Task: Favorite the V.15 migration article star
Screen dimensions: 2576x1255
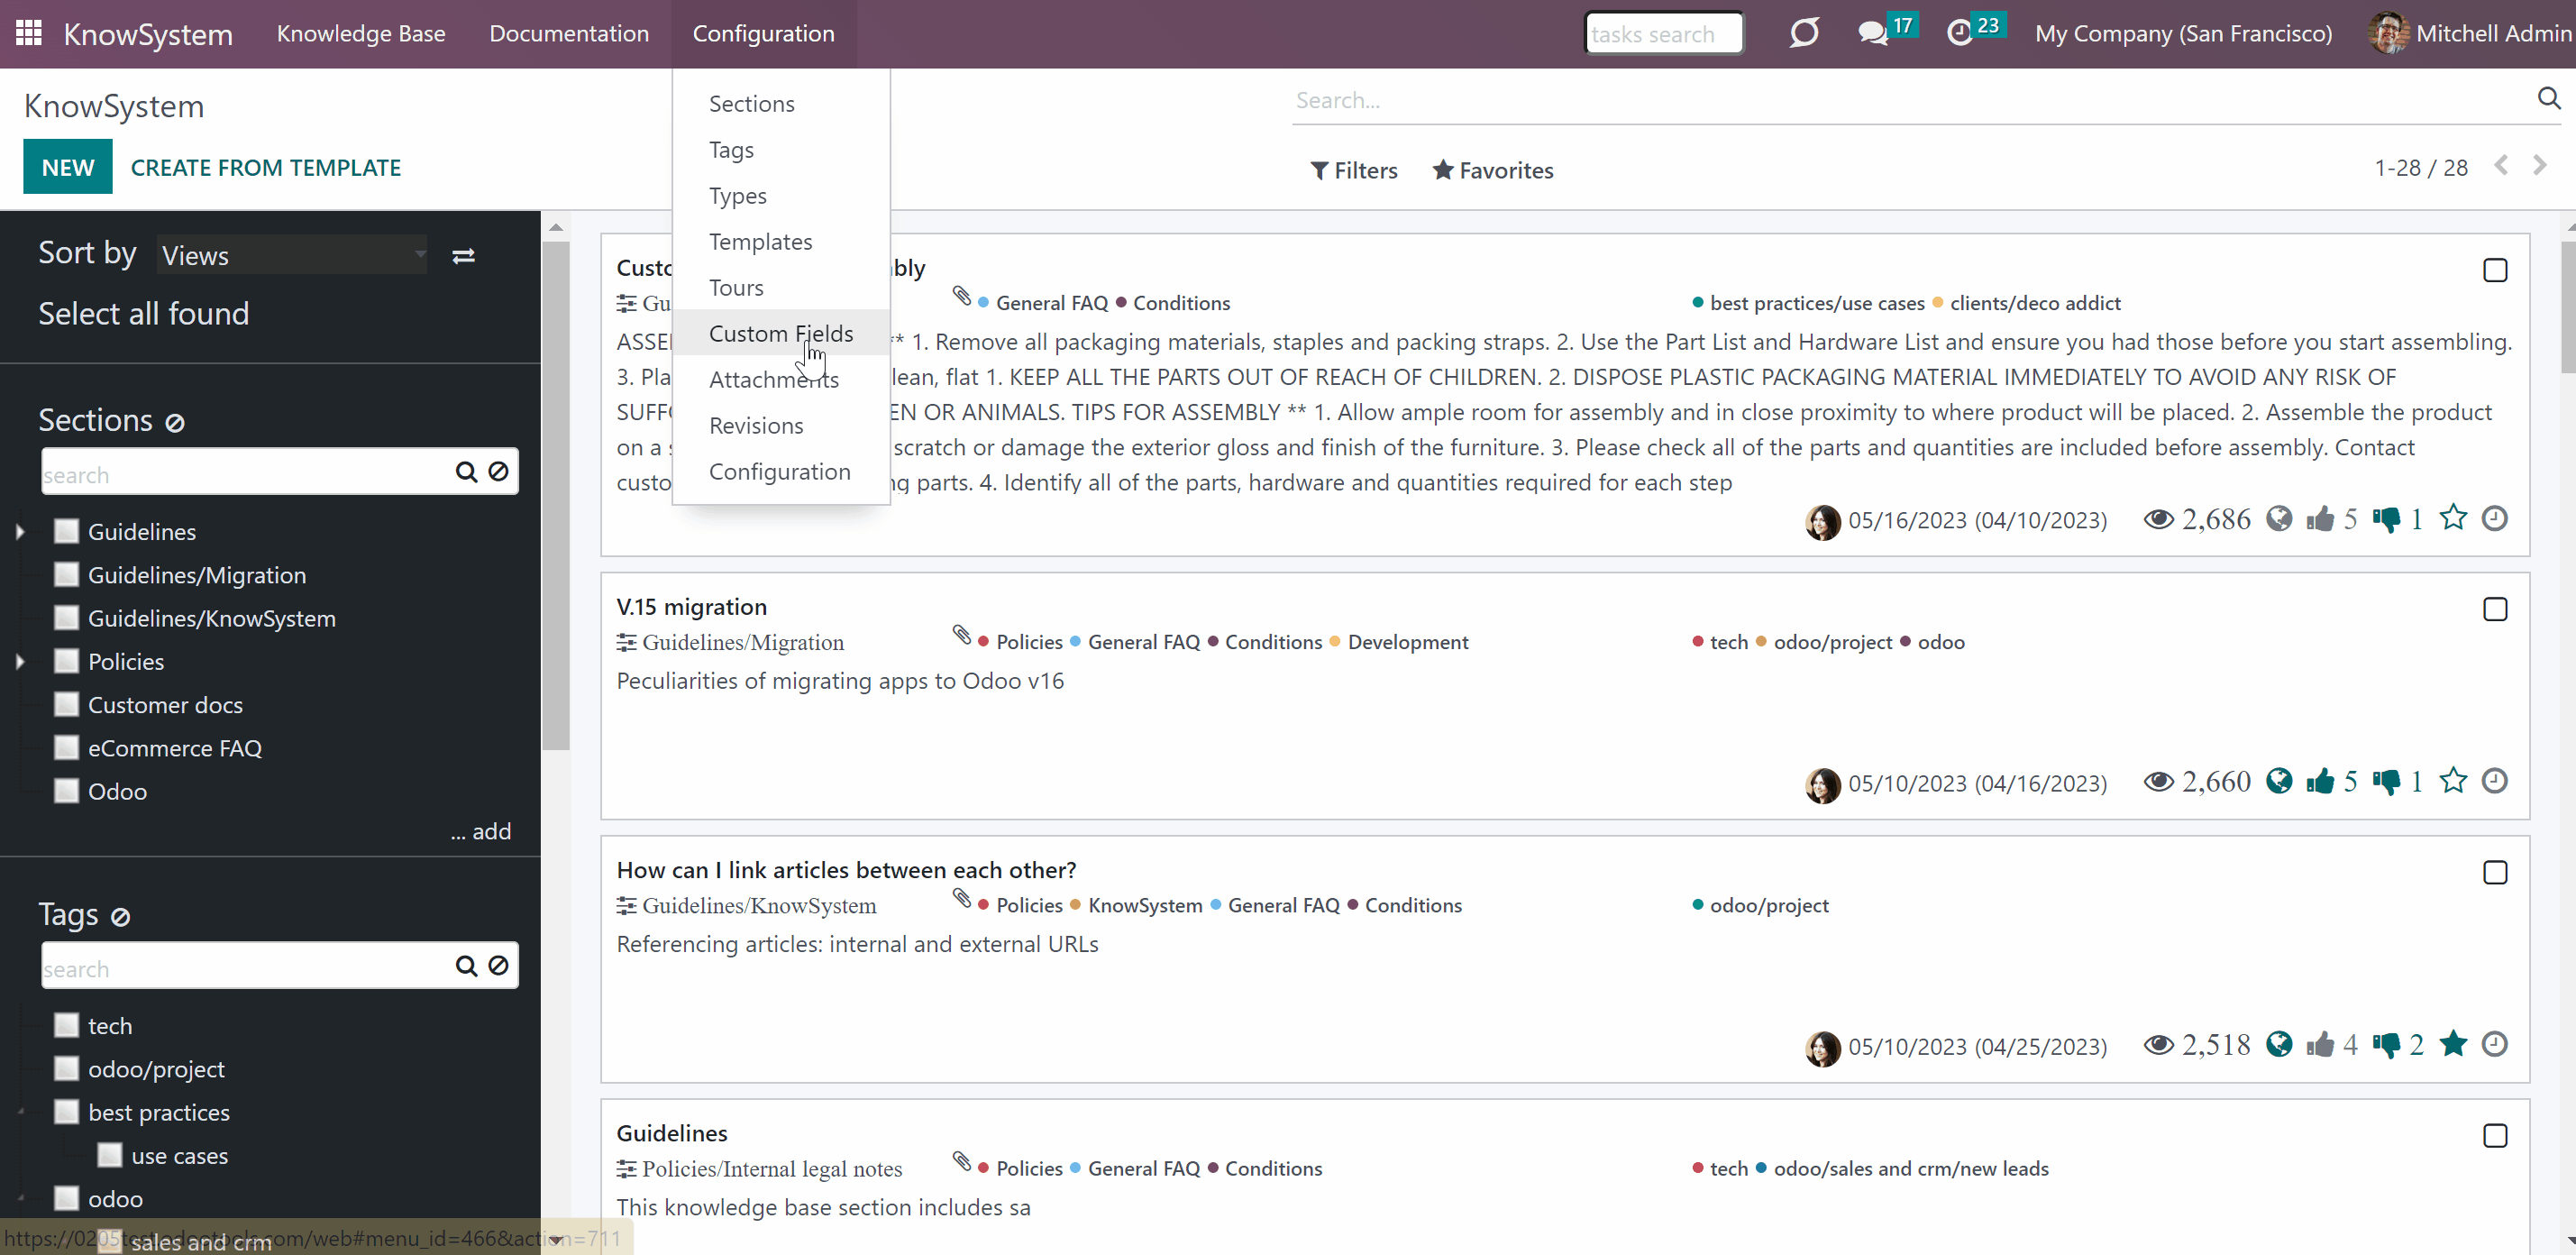Action: tap(2453, 780)
